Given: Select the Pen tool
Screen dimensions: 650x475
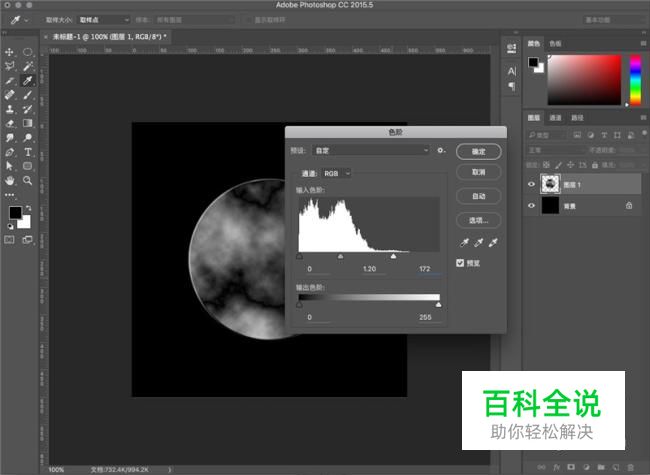Looking at the screenshot, I should click(x=9, y=152).
